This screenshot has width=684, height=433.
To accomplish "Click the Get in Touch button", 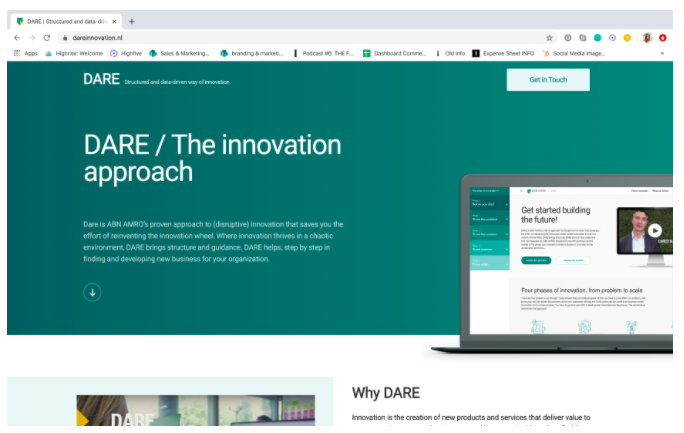I will (x=548, y=80).
